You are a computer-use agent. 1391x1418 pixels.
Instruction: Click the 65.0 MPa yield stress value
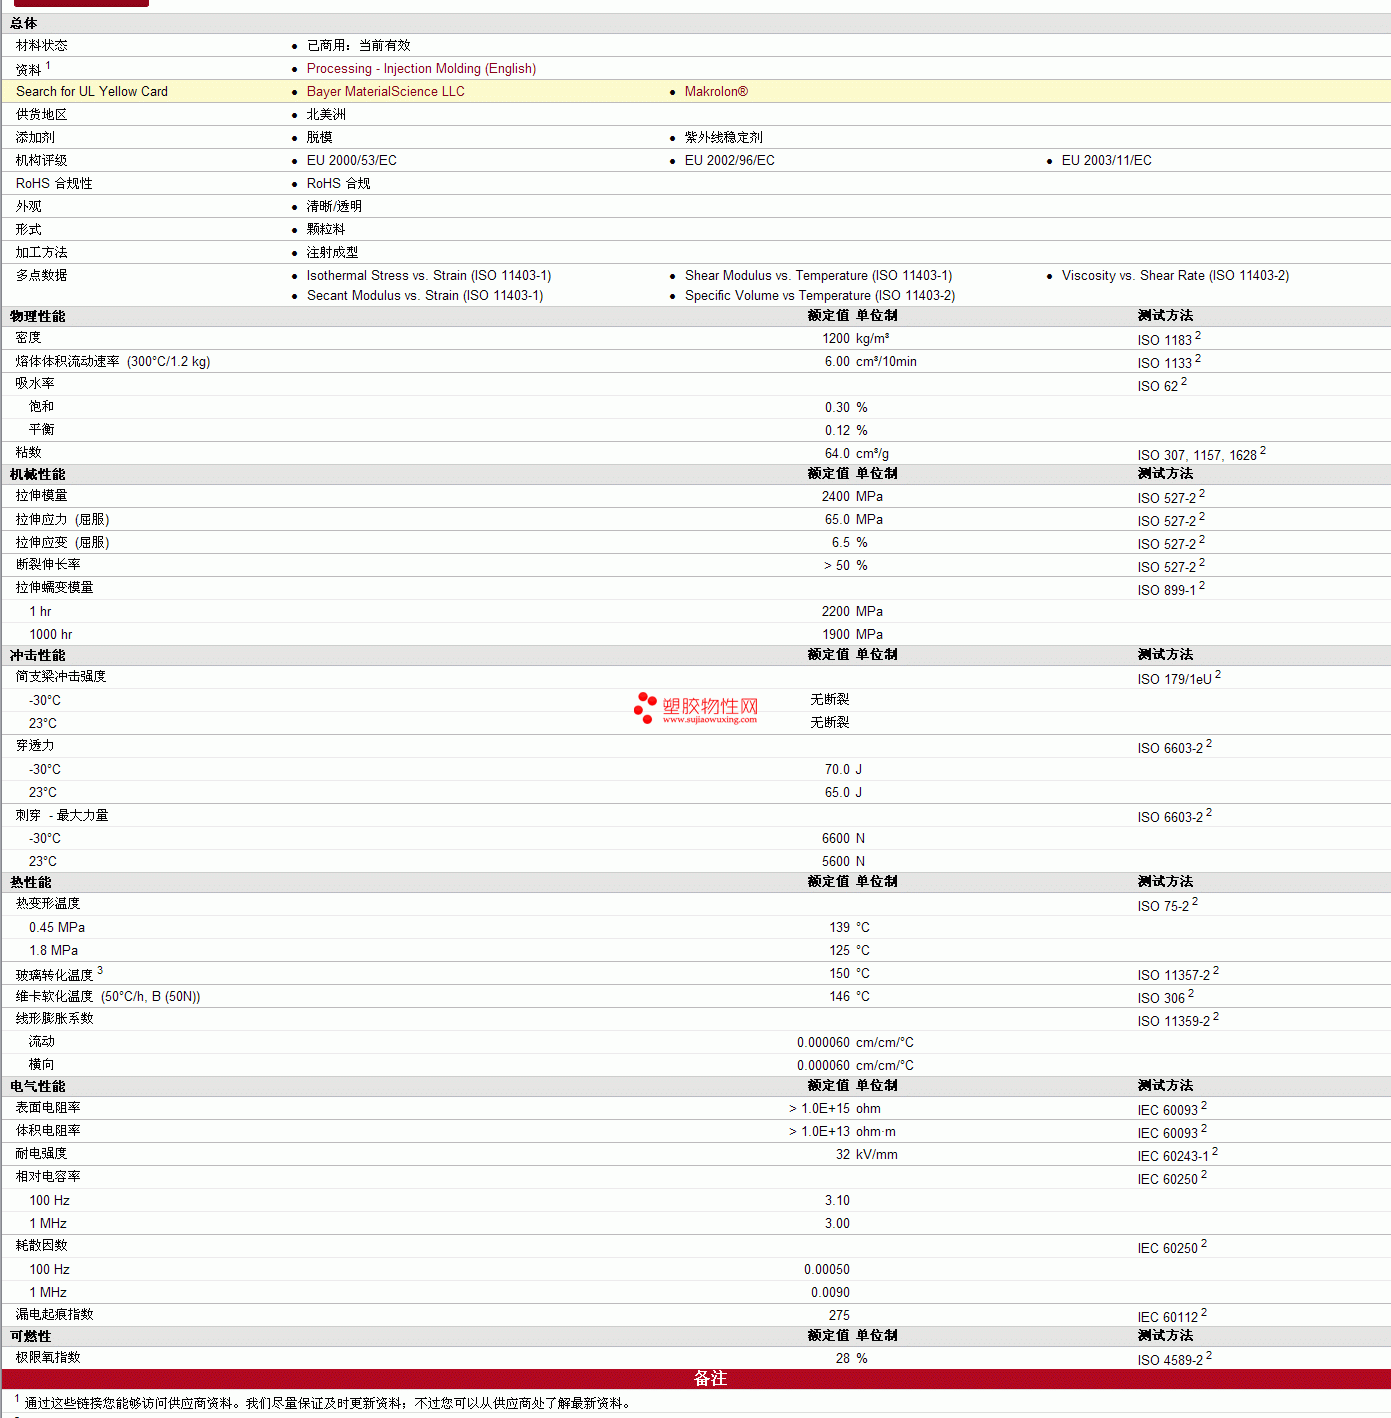click(854, 519)
